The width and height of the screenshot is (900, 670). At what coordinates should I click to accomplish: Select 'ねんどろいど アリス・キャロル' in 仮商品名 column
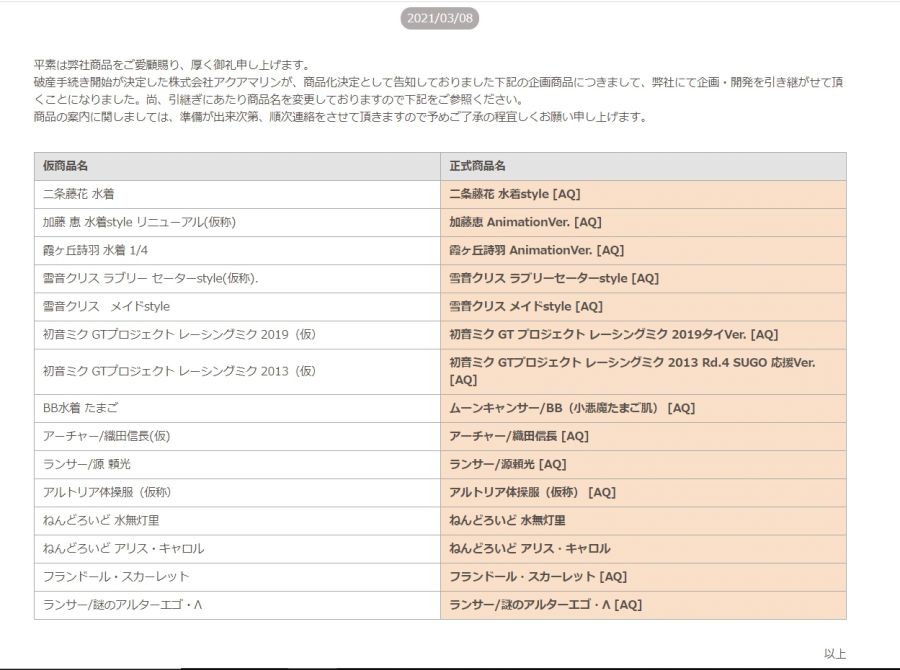pos(237,549)
